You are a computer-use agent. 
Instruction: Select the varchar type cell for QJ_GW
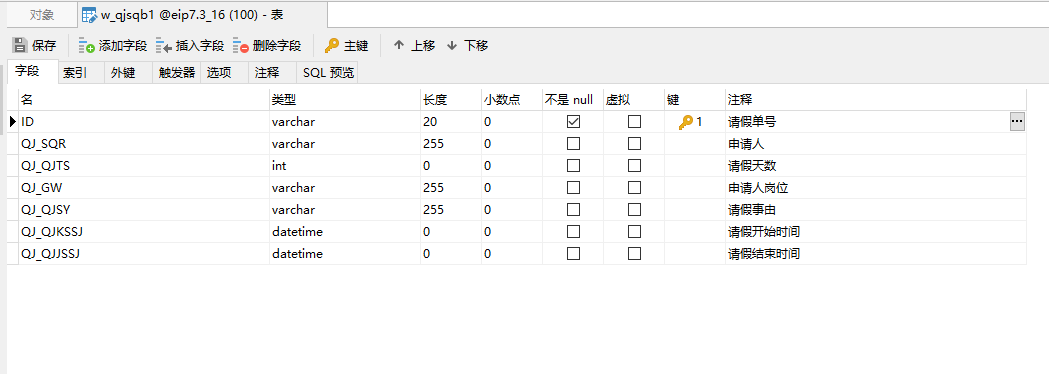[345, 187]
